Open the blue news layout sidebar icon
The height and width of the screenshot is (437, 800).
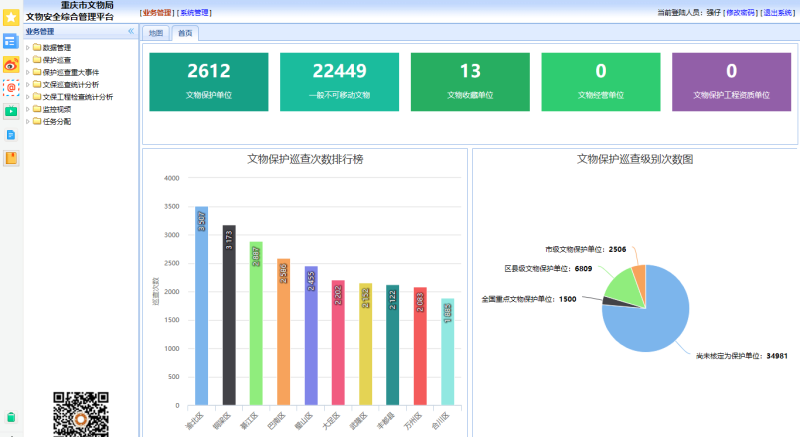(11, 41)
